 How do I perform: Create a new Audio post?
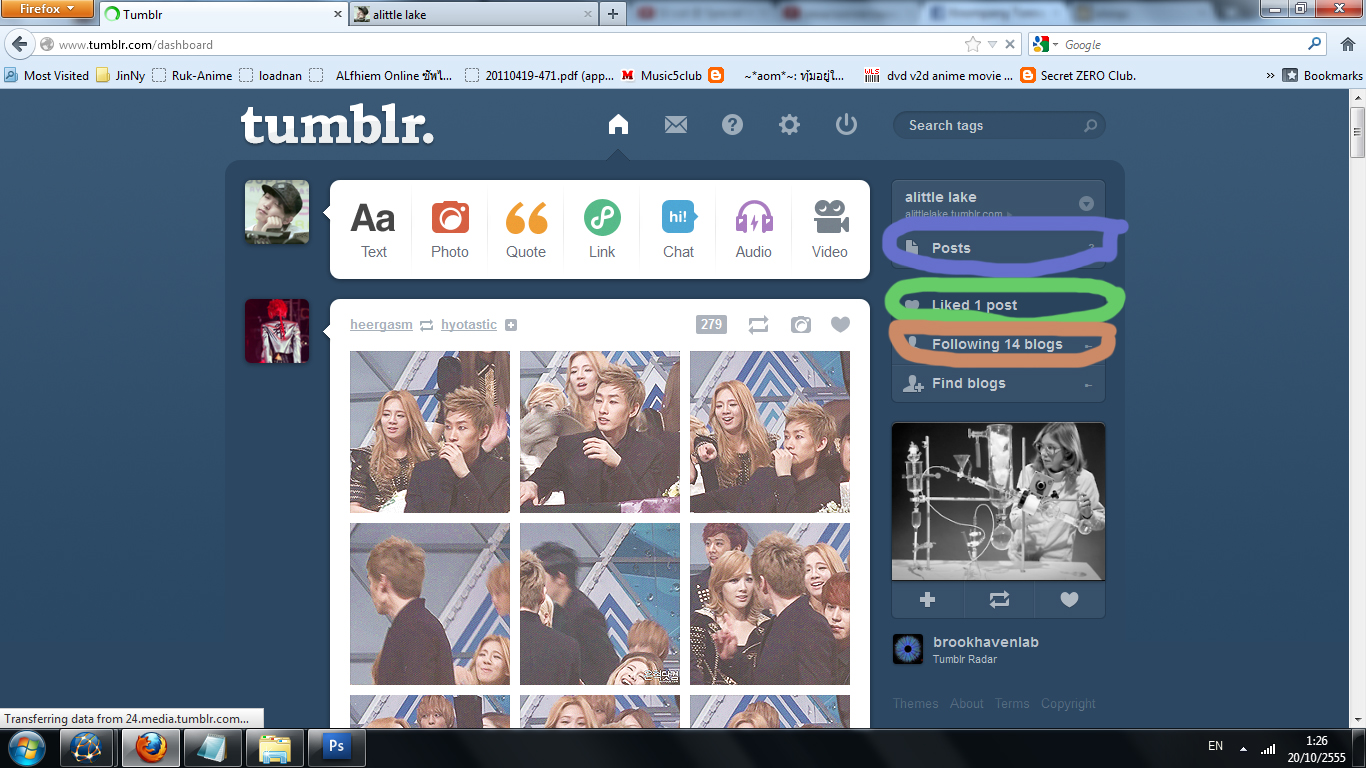point(754,230)
